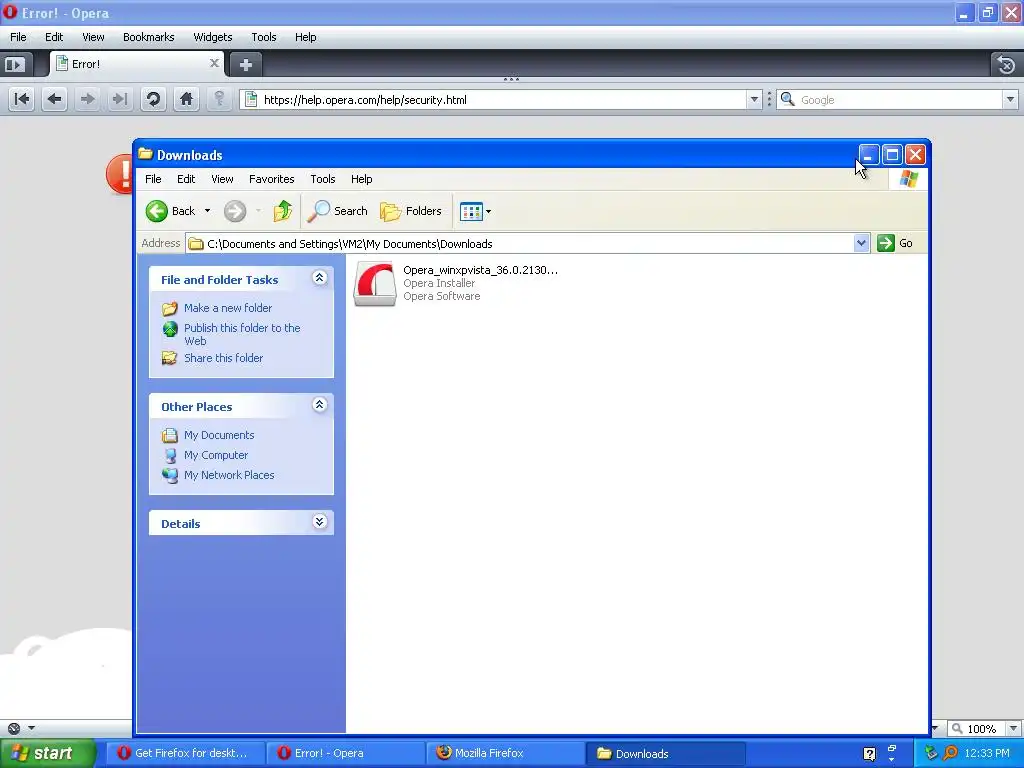Image resolution: width=1024 pixels, height=768 pixels.
Task: Open My Computer link in Other Places
Action: coord(216,455)
